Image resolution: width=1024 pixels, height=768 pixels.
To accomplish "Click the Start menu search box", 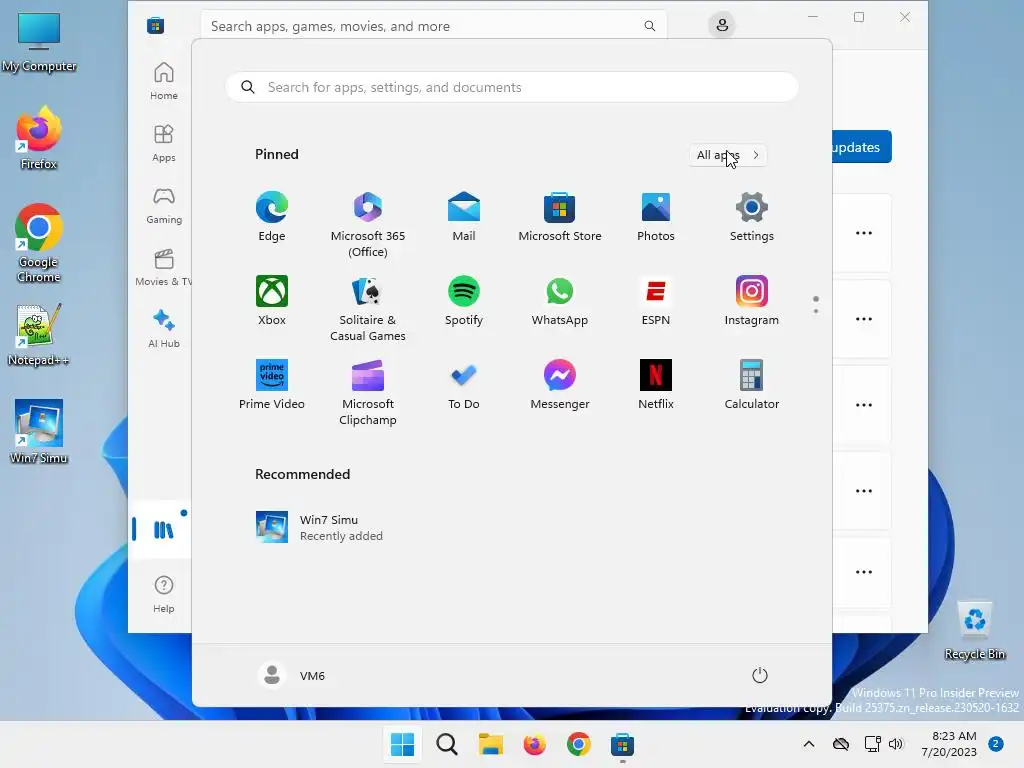I will [x=512, y=88].
